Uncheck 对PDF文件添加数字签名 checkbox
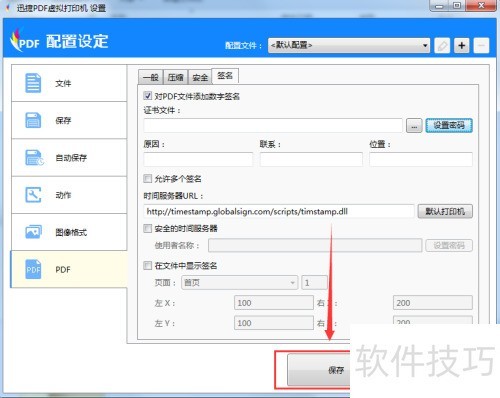The height and width of the screenshot is (398, 500). [x=147, y=96]
